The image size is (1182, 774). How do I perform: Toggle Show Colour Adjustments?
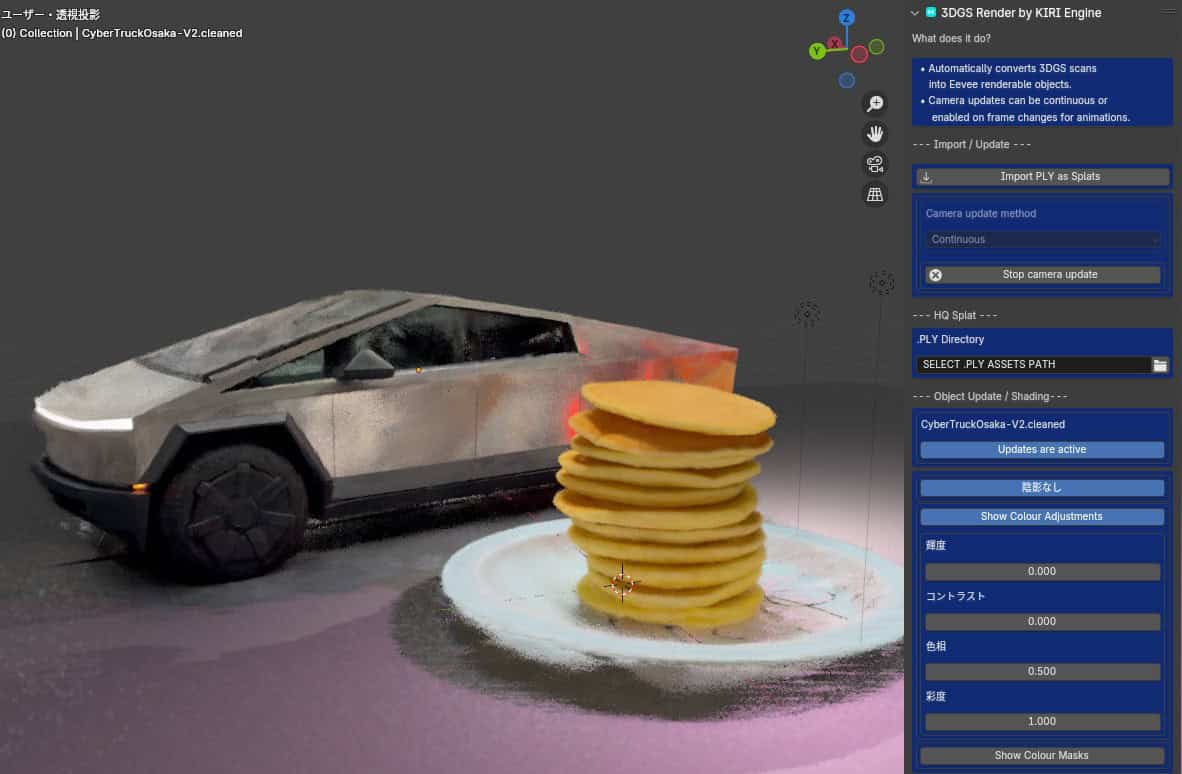(x=1042, y=517)
